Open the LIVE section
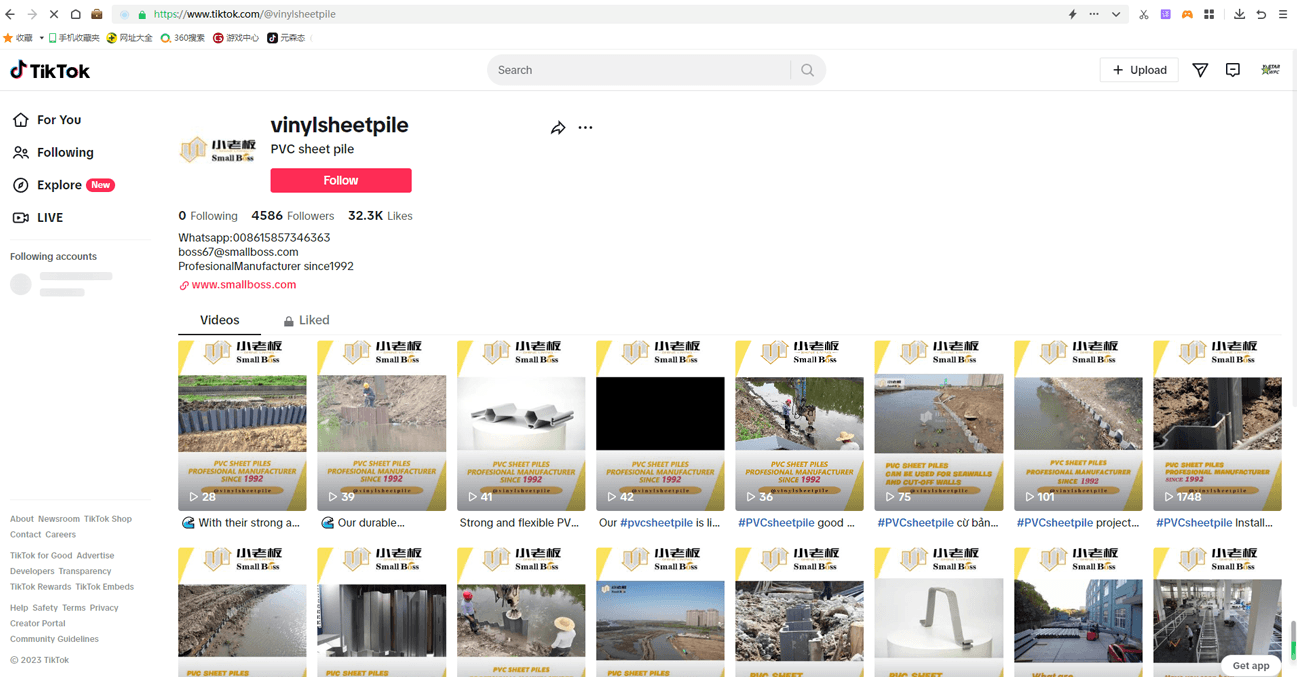The image size is (1297, 677). pos(38,218)
